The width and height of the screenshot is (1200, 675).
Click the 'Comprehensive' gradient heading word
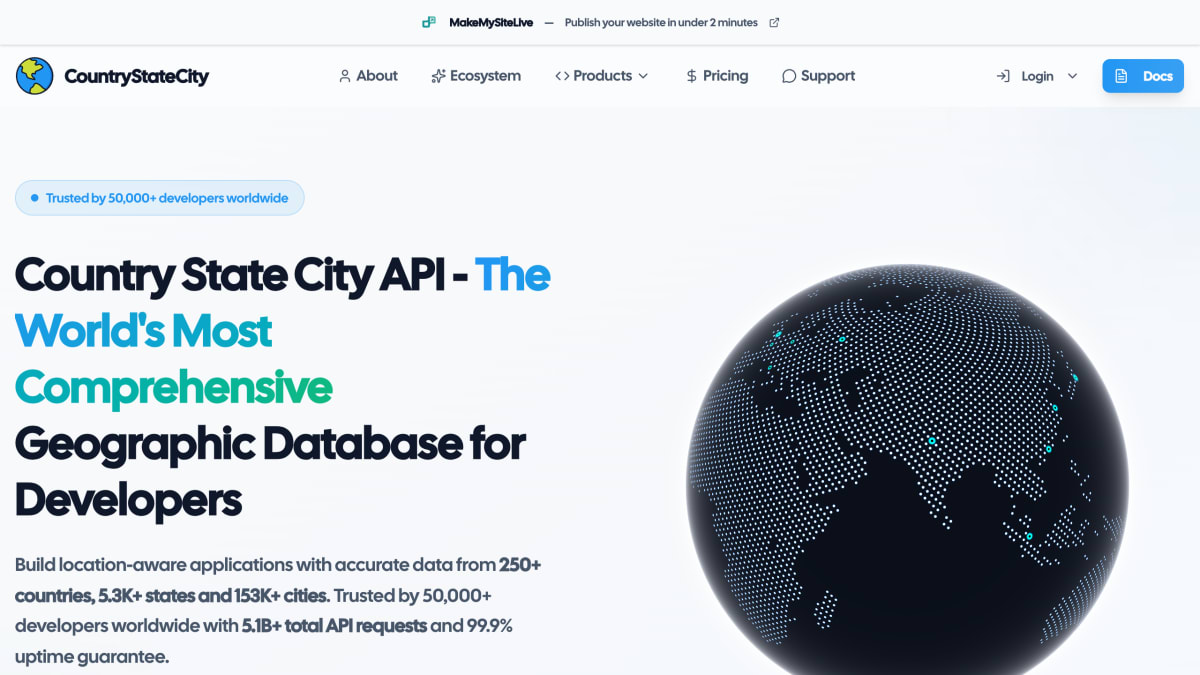click(x=174, y=388)
